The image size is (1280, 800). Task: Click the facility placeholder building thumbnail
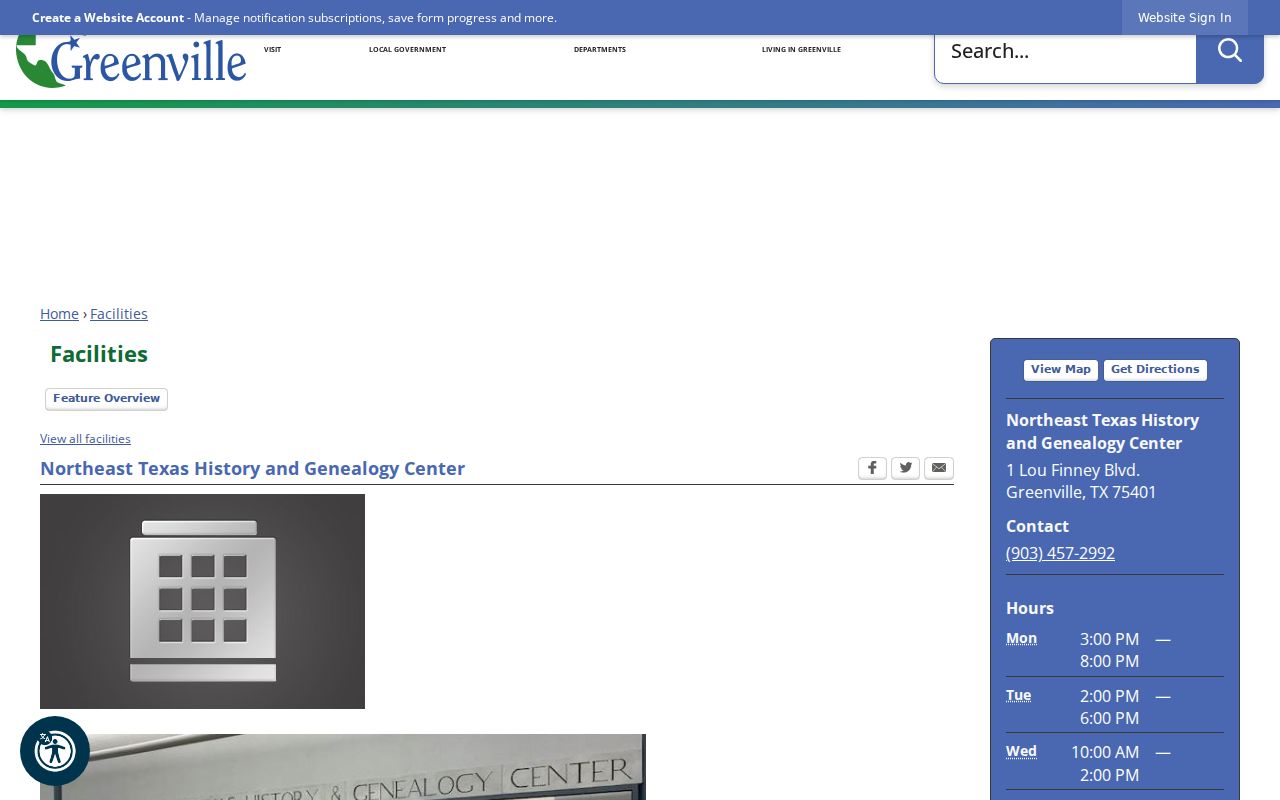tap(202, 601)
